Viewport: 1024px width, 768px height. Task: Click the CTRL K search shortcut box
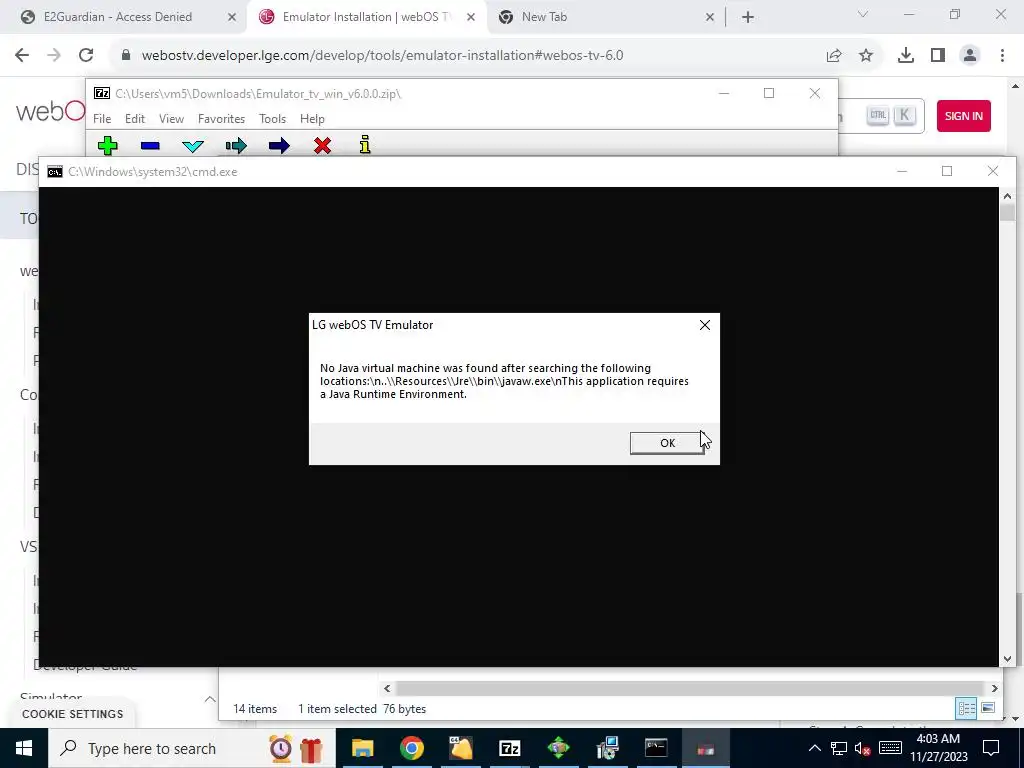[891, 116]
